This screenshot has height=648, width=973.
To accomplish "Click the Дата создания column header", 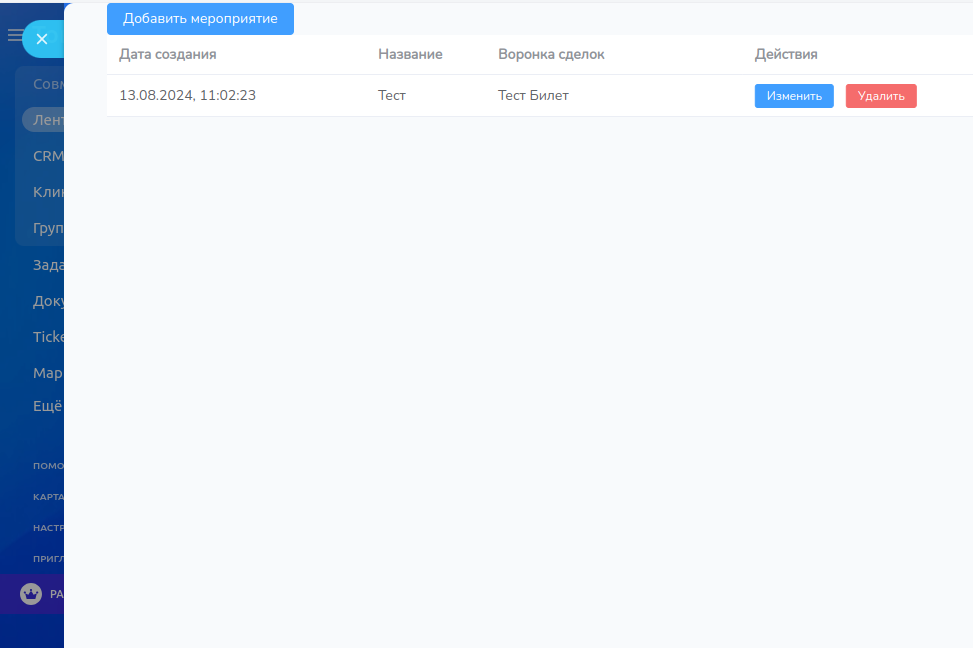I will tap(168, 55).
